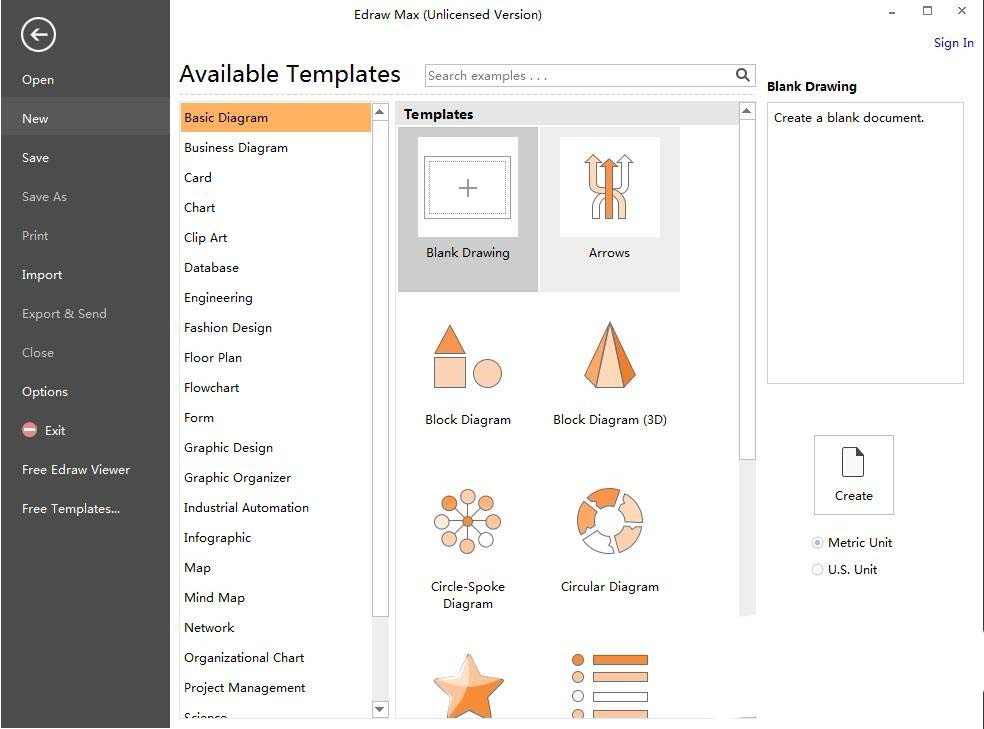Viewport: 984px width, 729px height.
Task: Click the search magnifier icon
Action: 742,75
